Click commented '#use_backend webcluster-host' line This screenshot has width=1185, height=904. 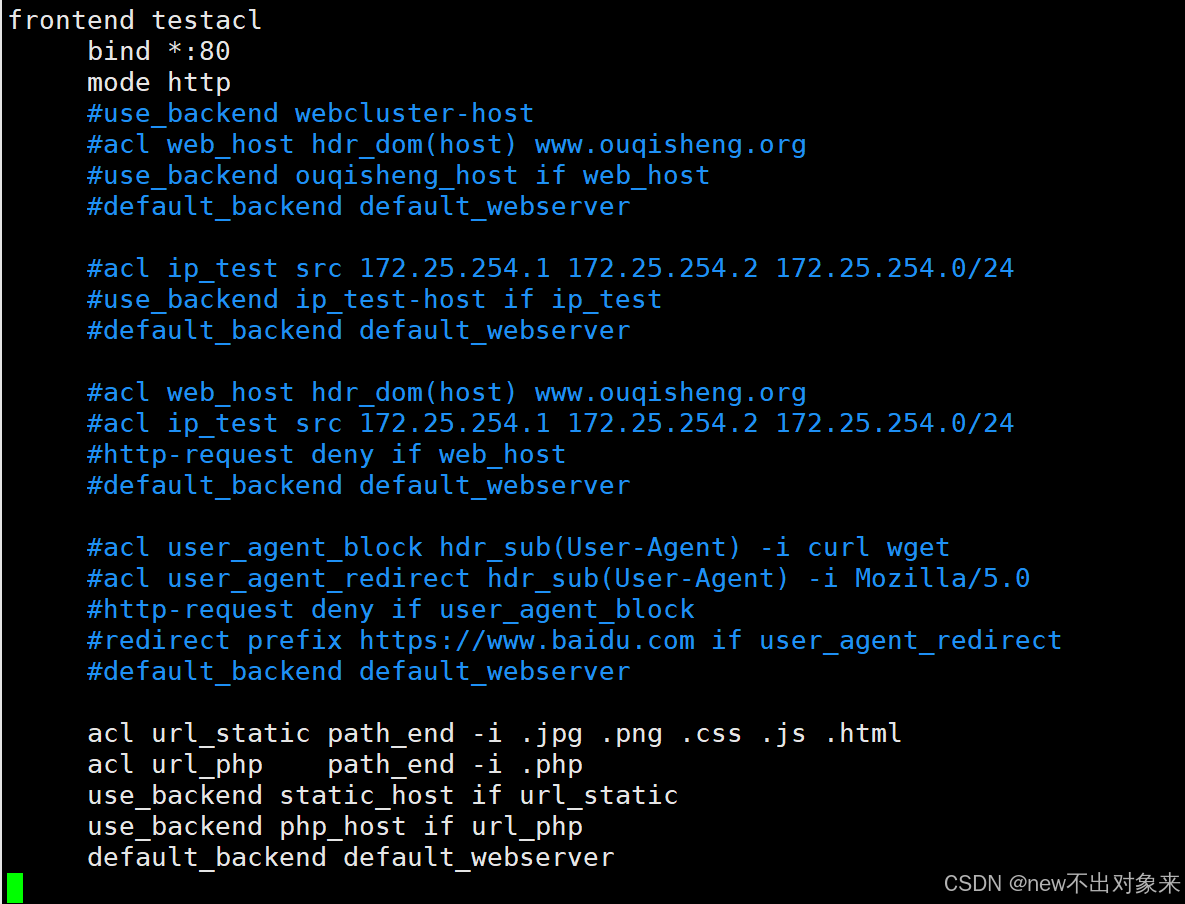(311, 113)
